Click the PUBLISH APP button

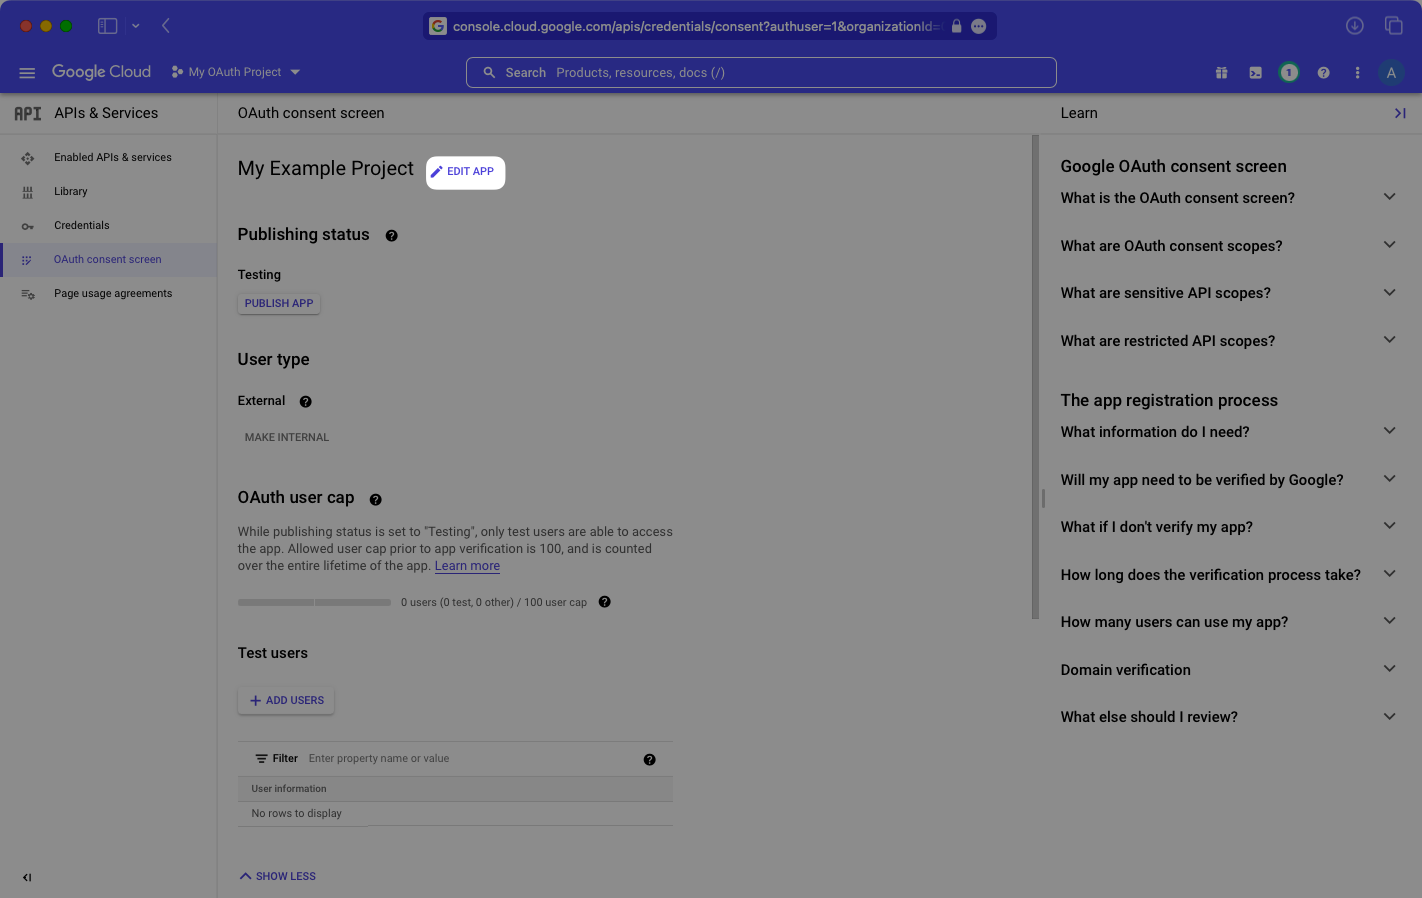pyautogui.click(x=278, y=303)
